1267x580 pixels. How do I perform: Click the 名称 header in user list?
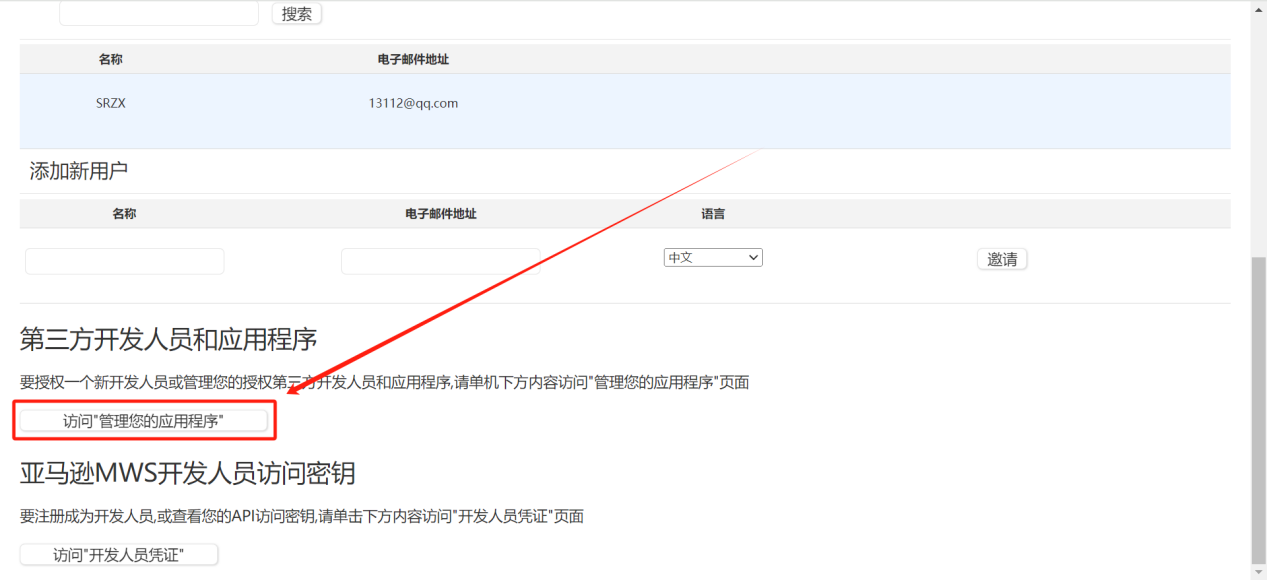(x=110, y=59)
